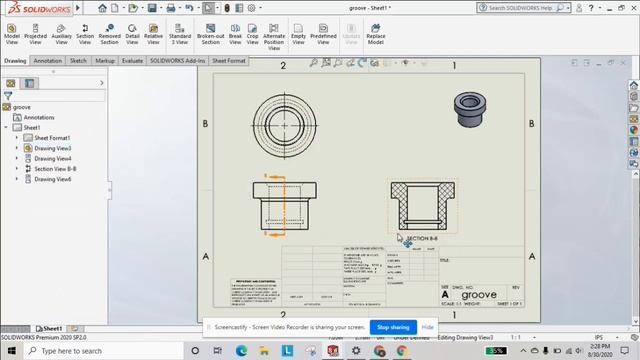Click Stop sharing button
This screenshot has width=640, height=360.
pos(393,327)
